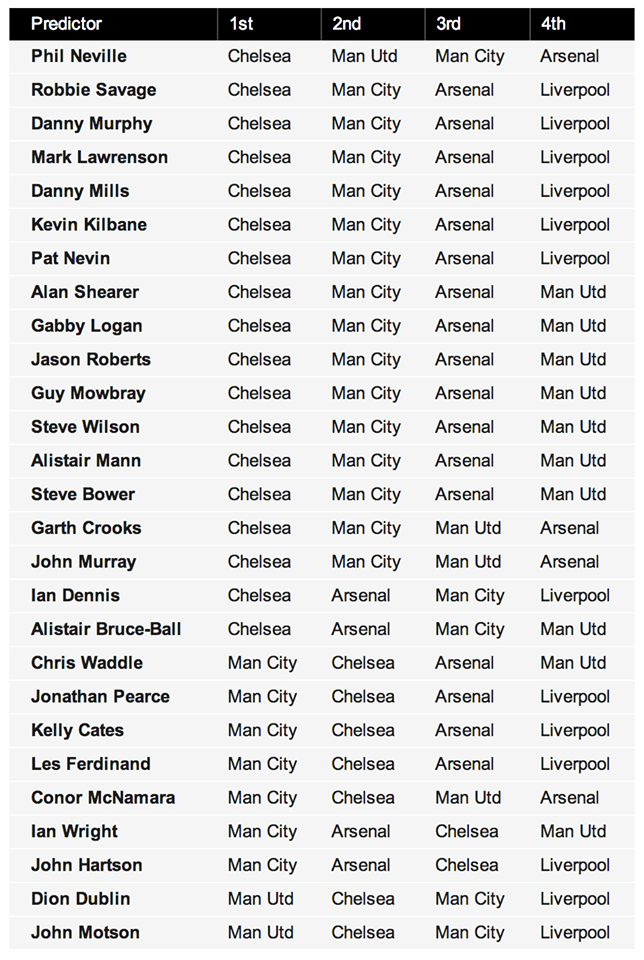Click Conor McNamara's 3rd place Man Utd cell
644x960 pixels.
pos(468,797)
